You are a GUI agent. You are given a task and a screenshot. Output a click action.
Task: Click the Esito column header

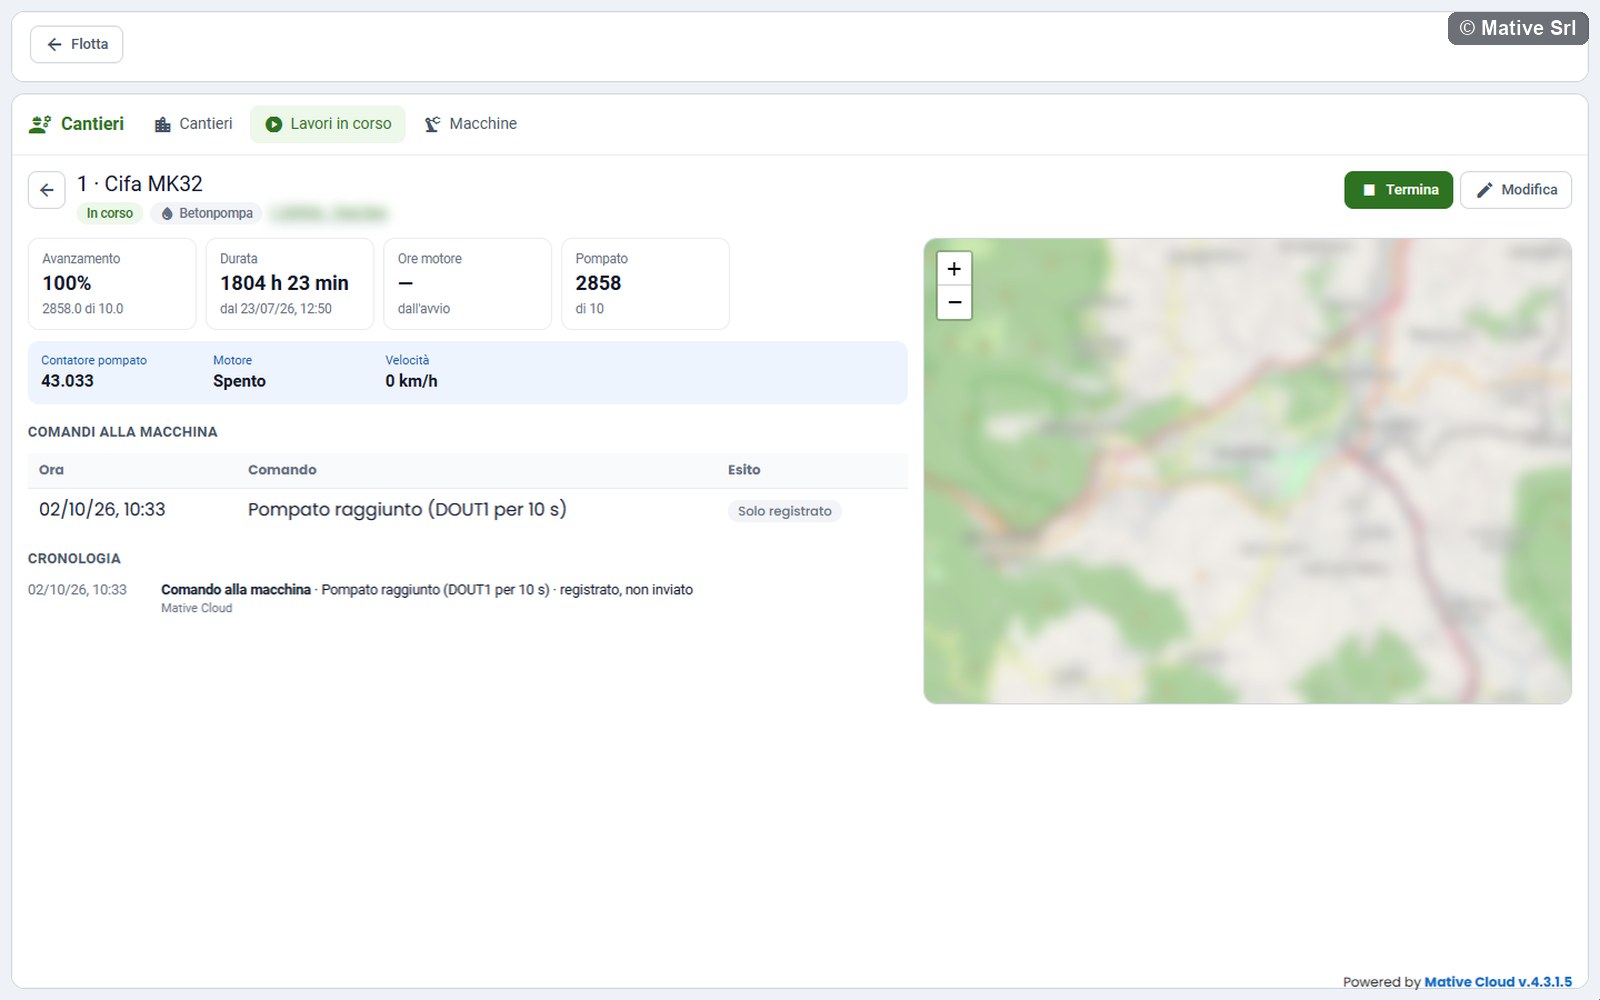[x=744, y=470]
